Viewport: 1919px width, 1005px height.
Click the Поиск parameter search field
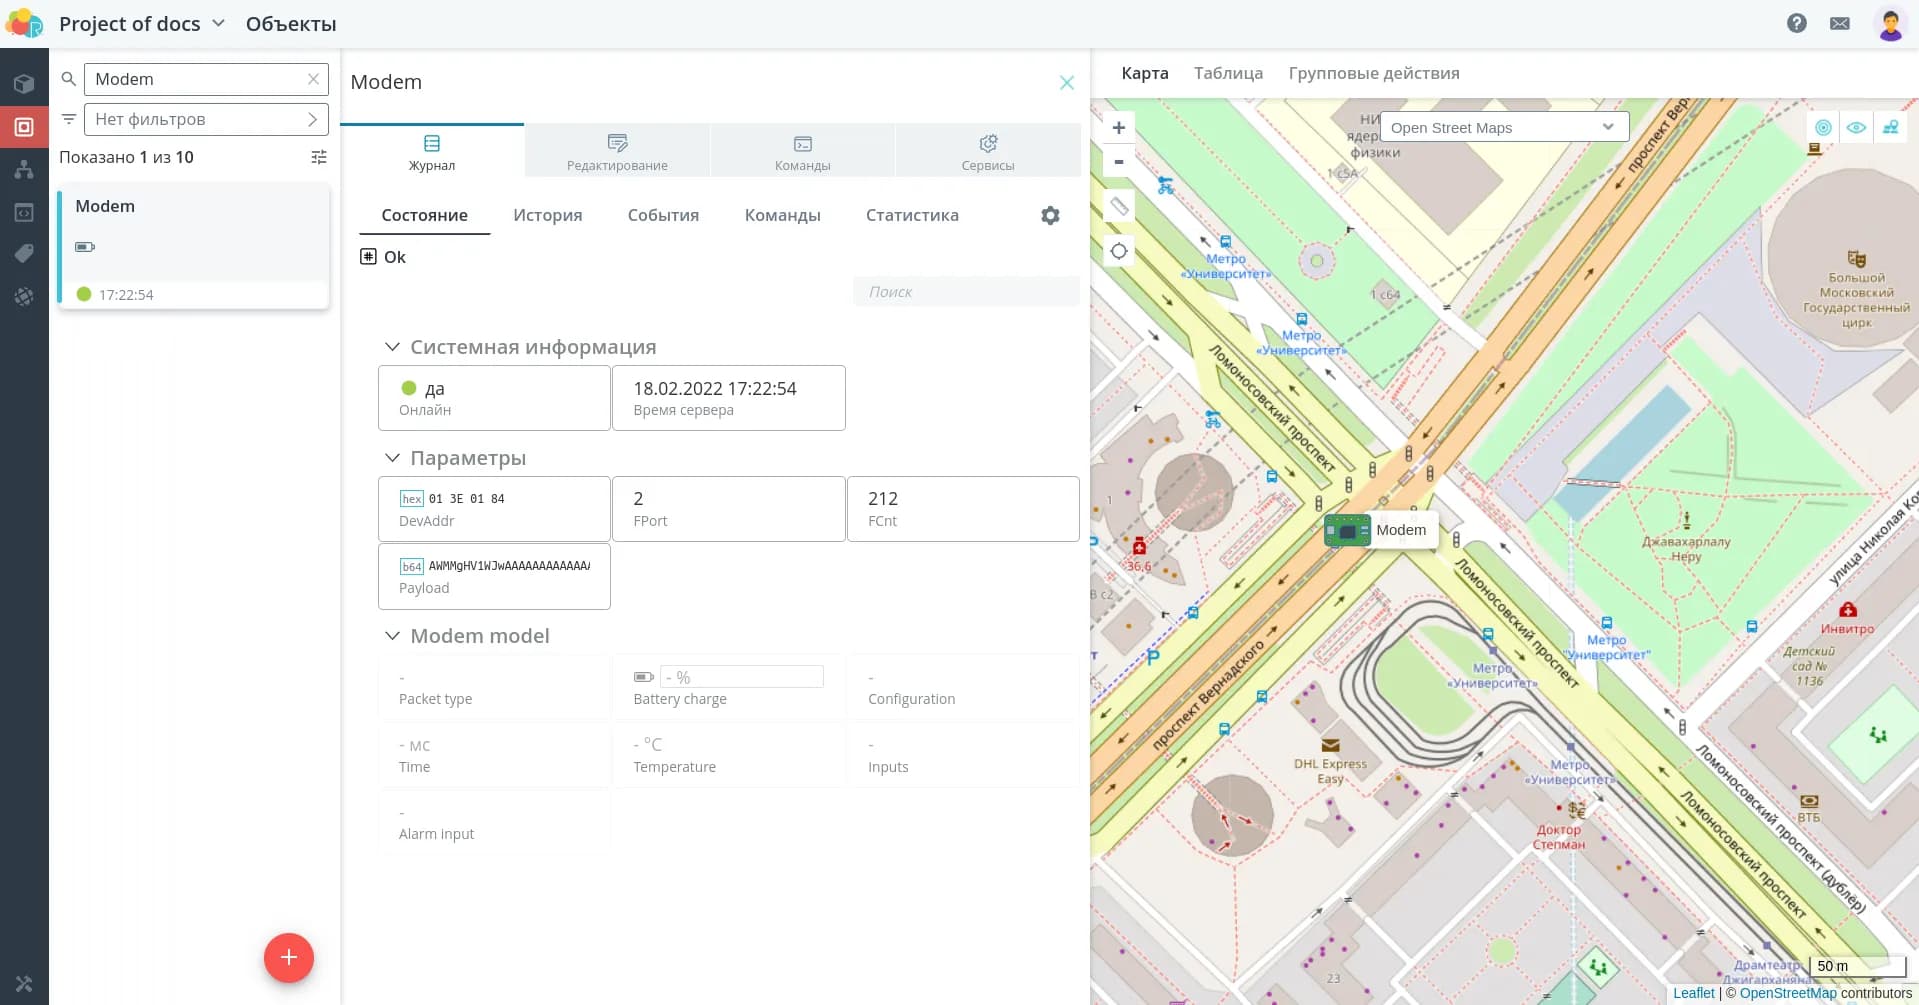[x=965, y=292]
